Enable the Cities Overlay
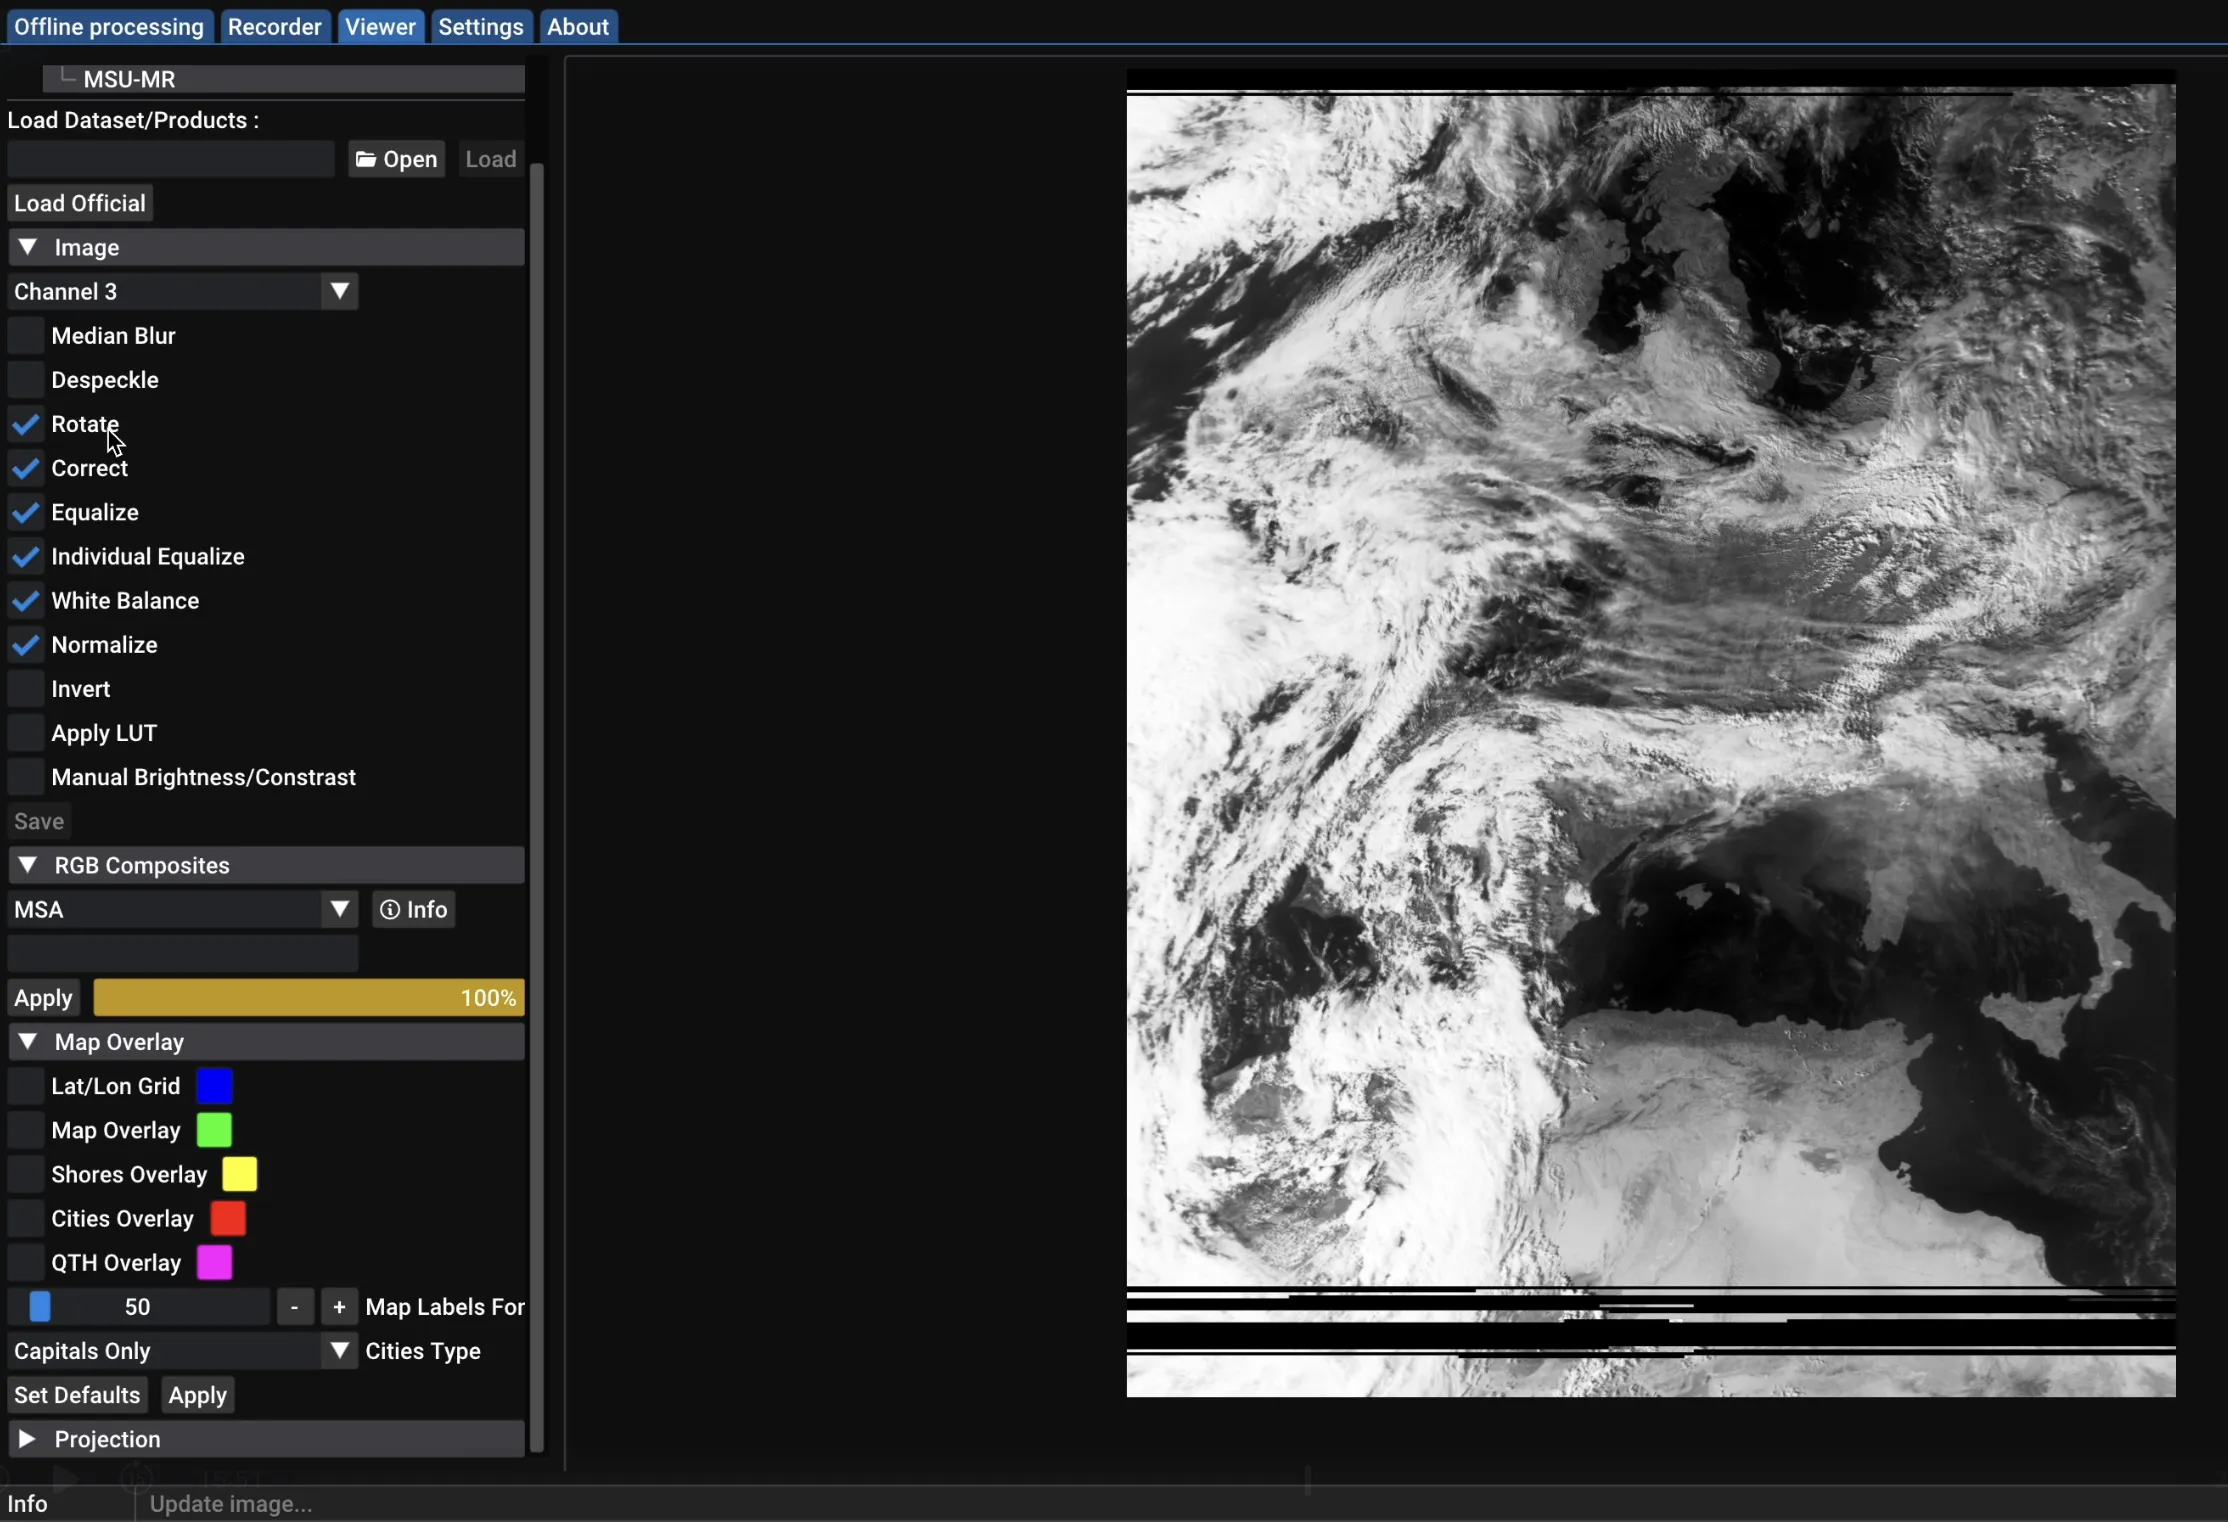The height and width of the screenshot is (1522, 2228). 26,1218
